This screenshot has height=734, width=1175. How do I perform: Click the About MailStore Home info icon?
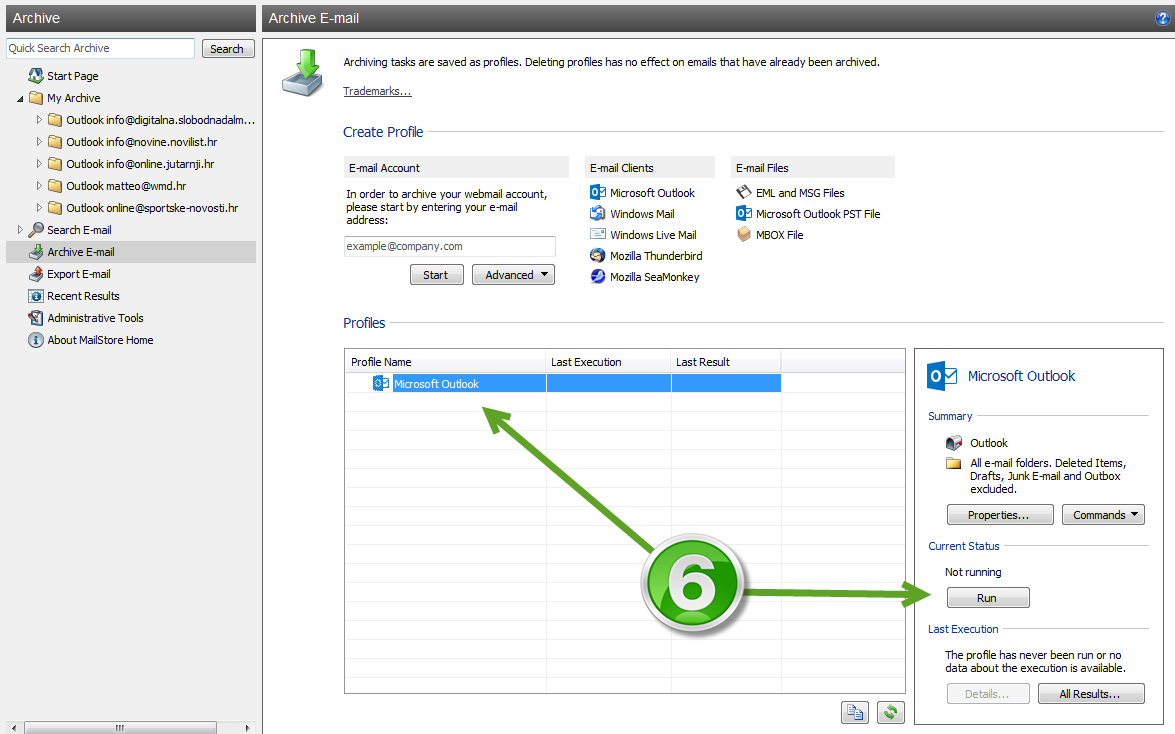(35, 340)
